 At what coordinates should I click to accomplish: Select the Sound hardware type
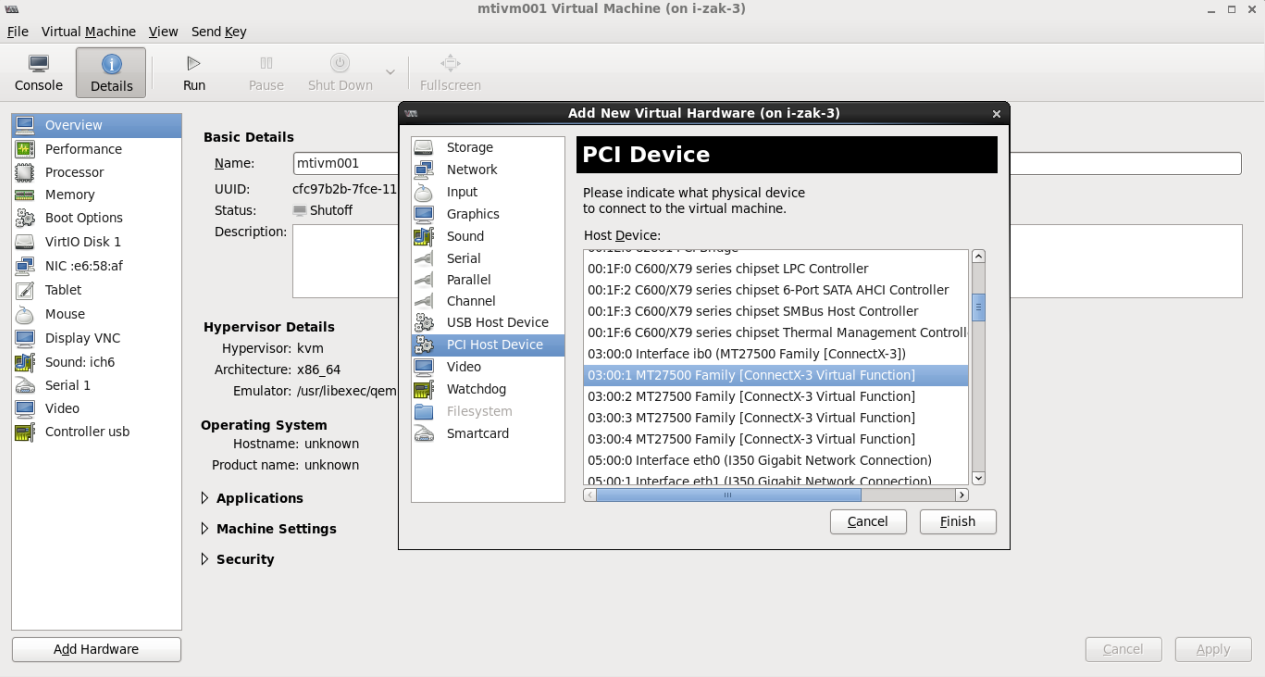click(464, 235)
